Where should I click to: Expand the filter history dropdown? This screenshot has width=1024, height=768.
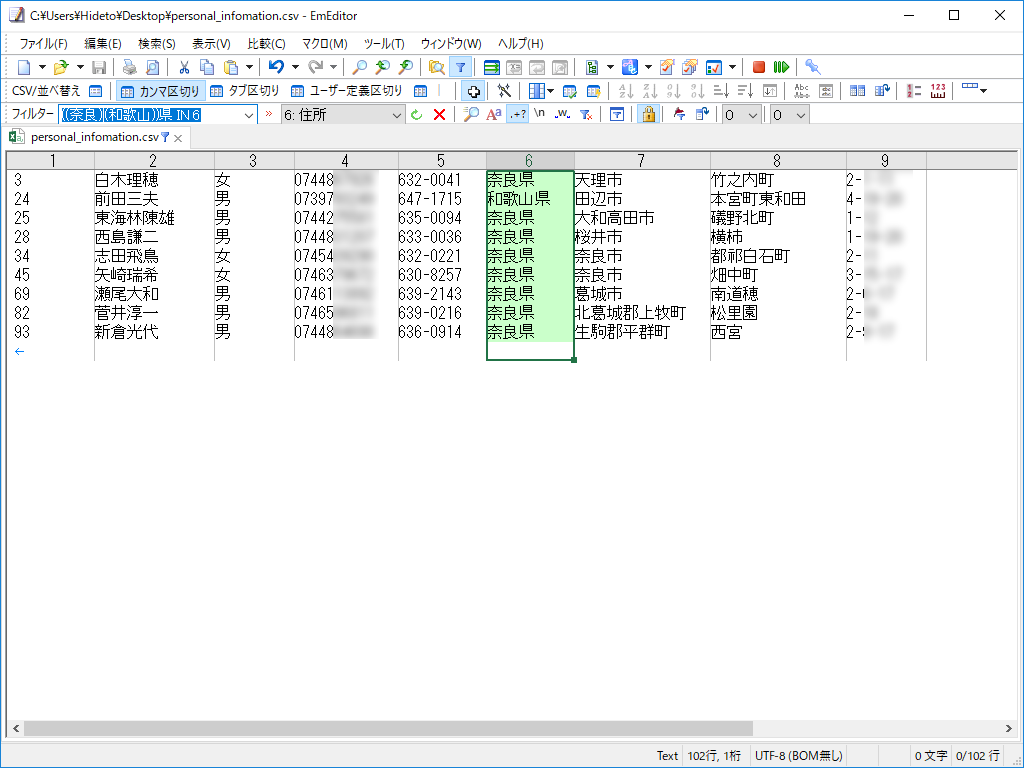(x=248, y=114)
